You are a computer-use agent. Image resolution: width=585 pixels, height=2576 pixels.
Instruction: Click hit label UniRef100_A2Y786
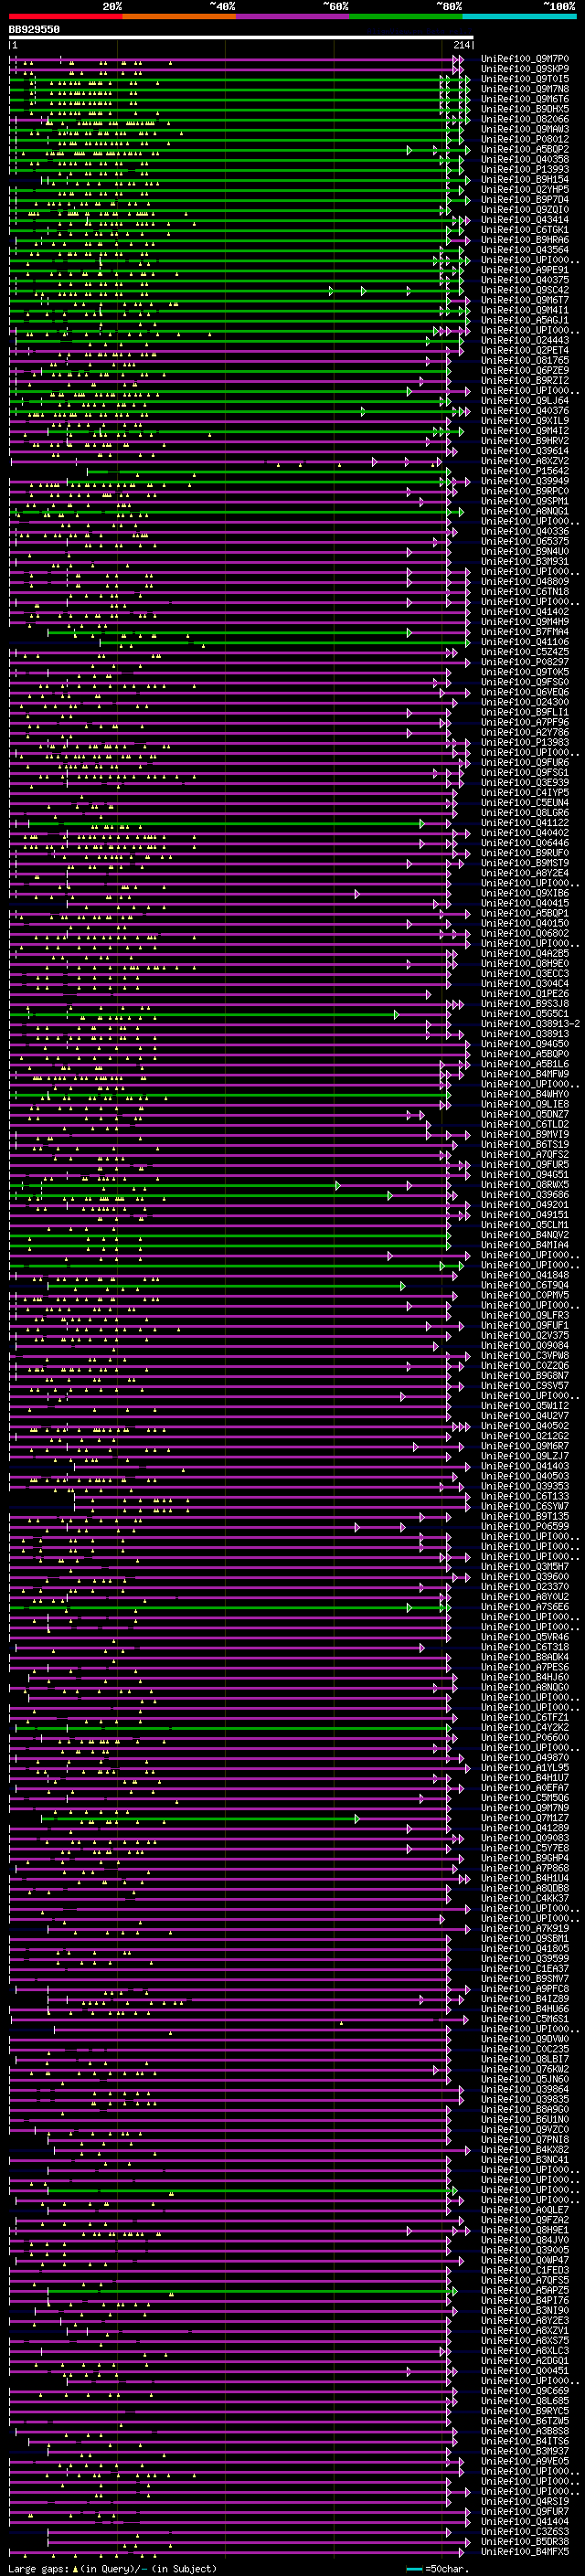tap(525, 732)
